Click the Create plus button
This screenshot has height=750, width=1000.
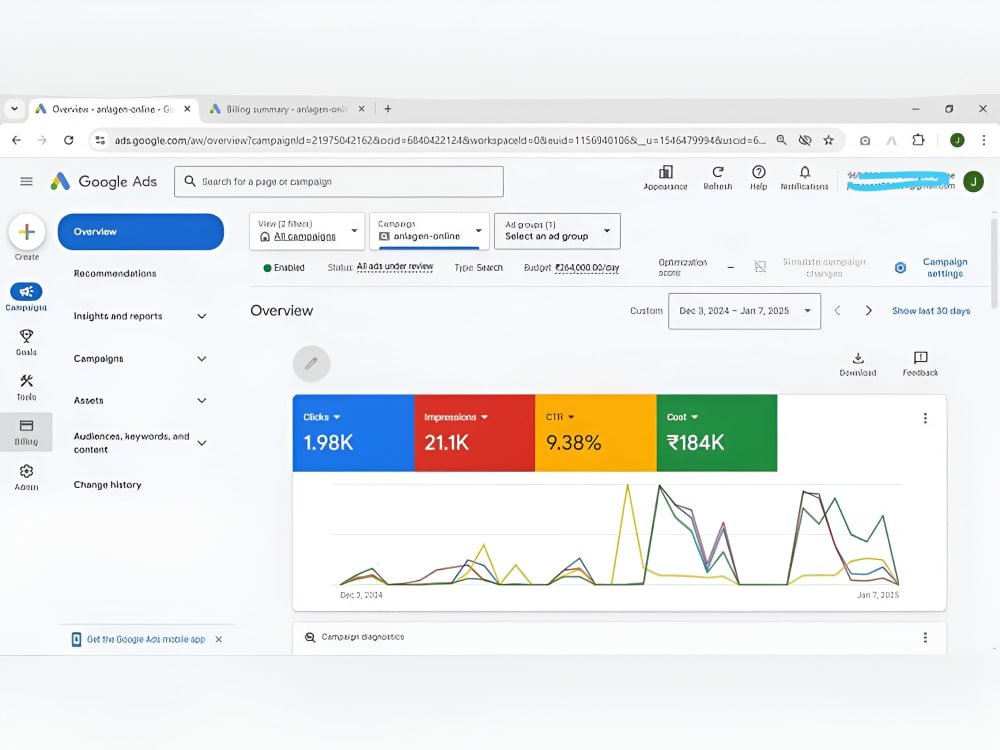point(27,232)
